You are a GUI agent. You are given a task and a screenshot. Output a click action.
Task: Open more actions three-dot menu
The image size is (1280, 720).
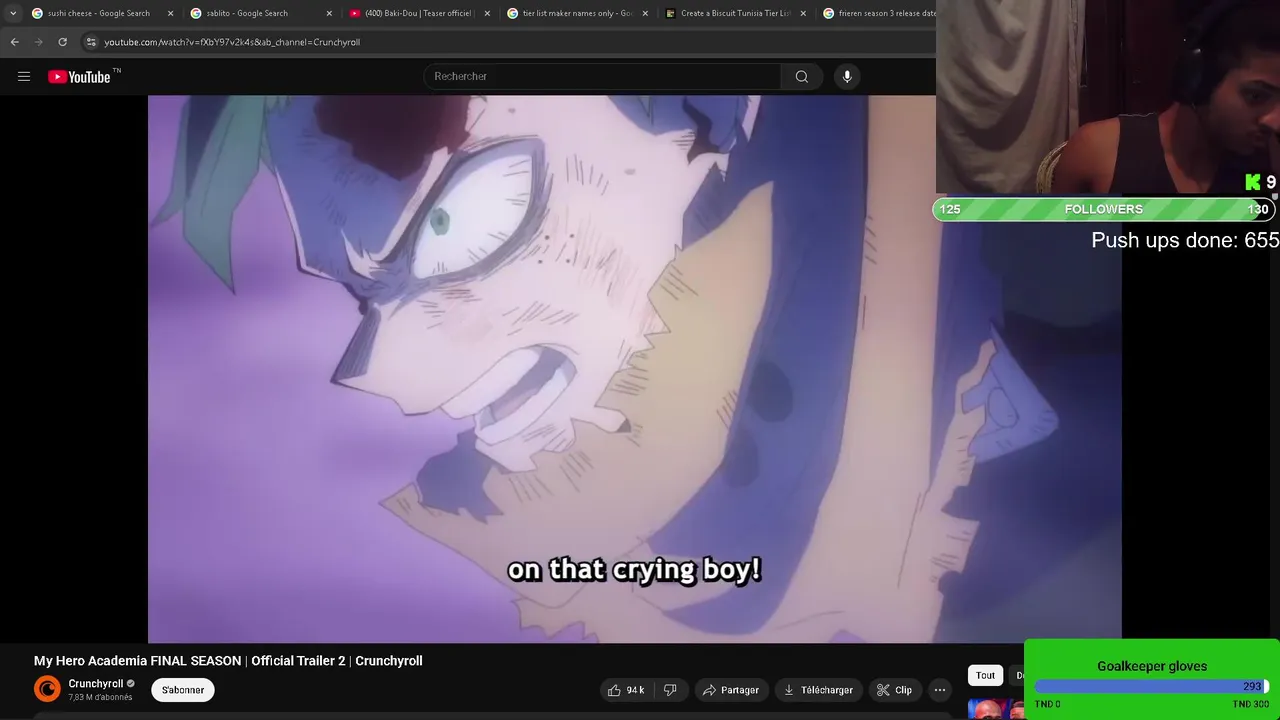pyautogui.click(x=940, y=690)
